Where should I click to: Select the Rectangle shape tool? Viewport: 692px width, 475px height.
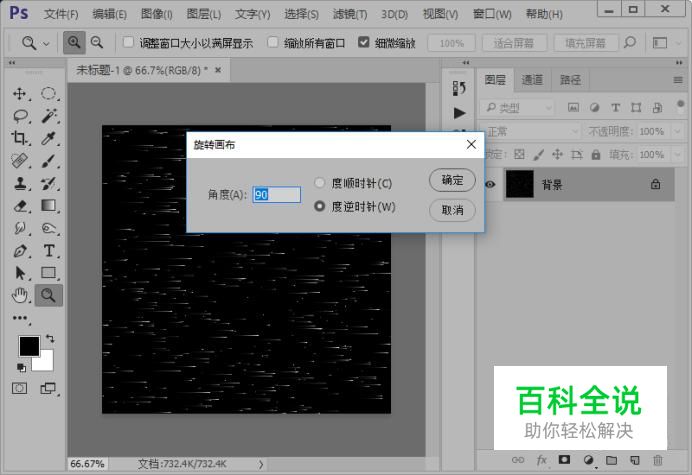click(49, 273)
